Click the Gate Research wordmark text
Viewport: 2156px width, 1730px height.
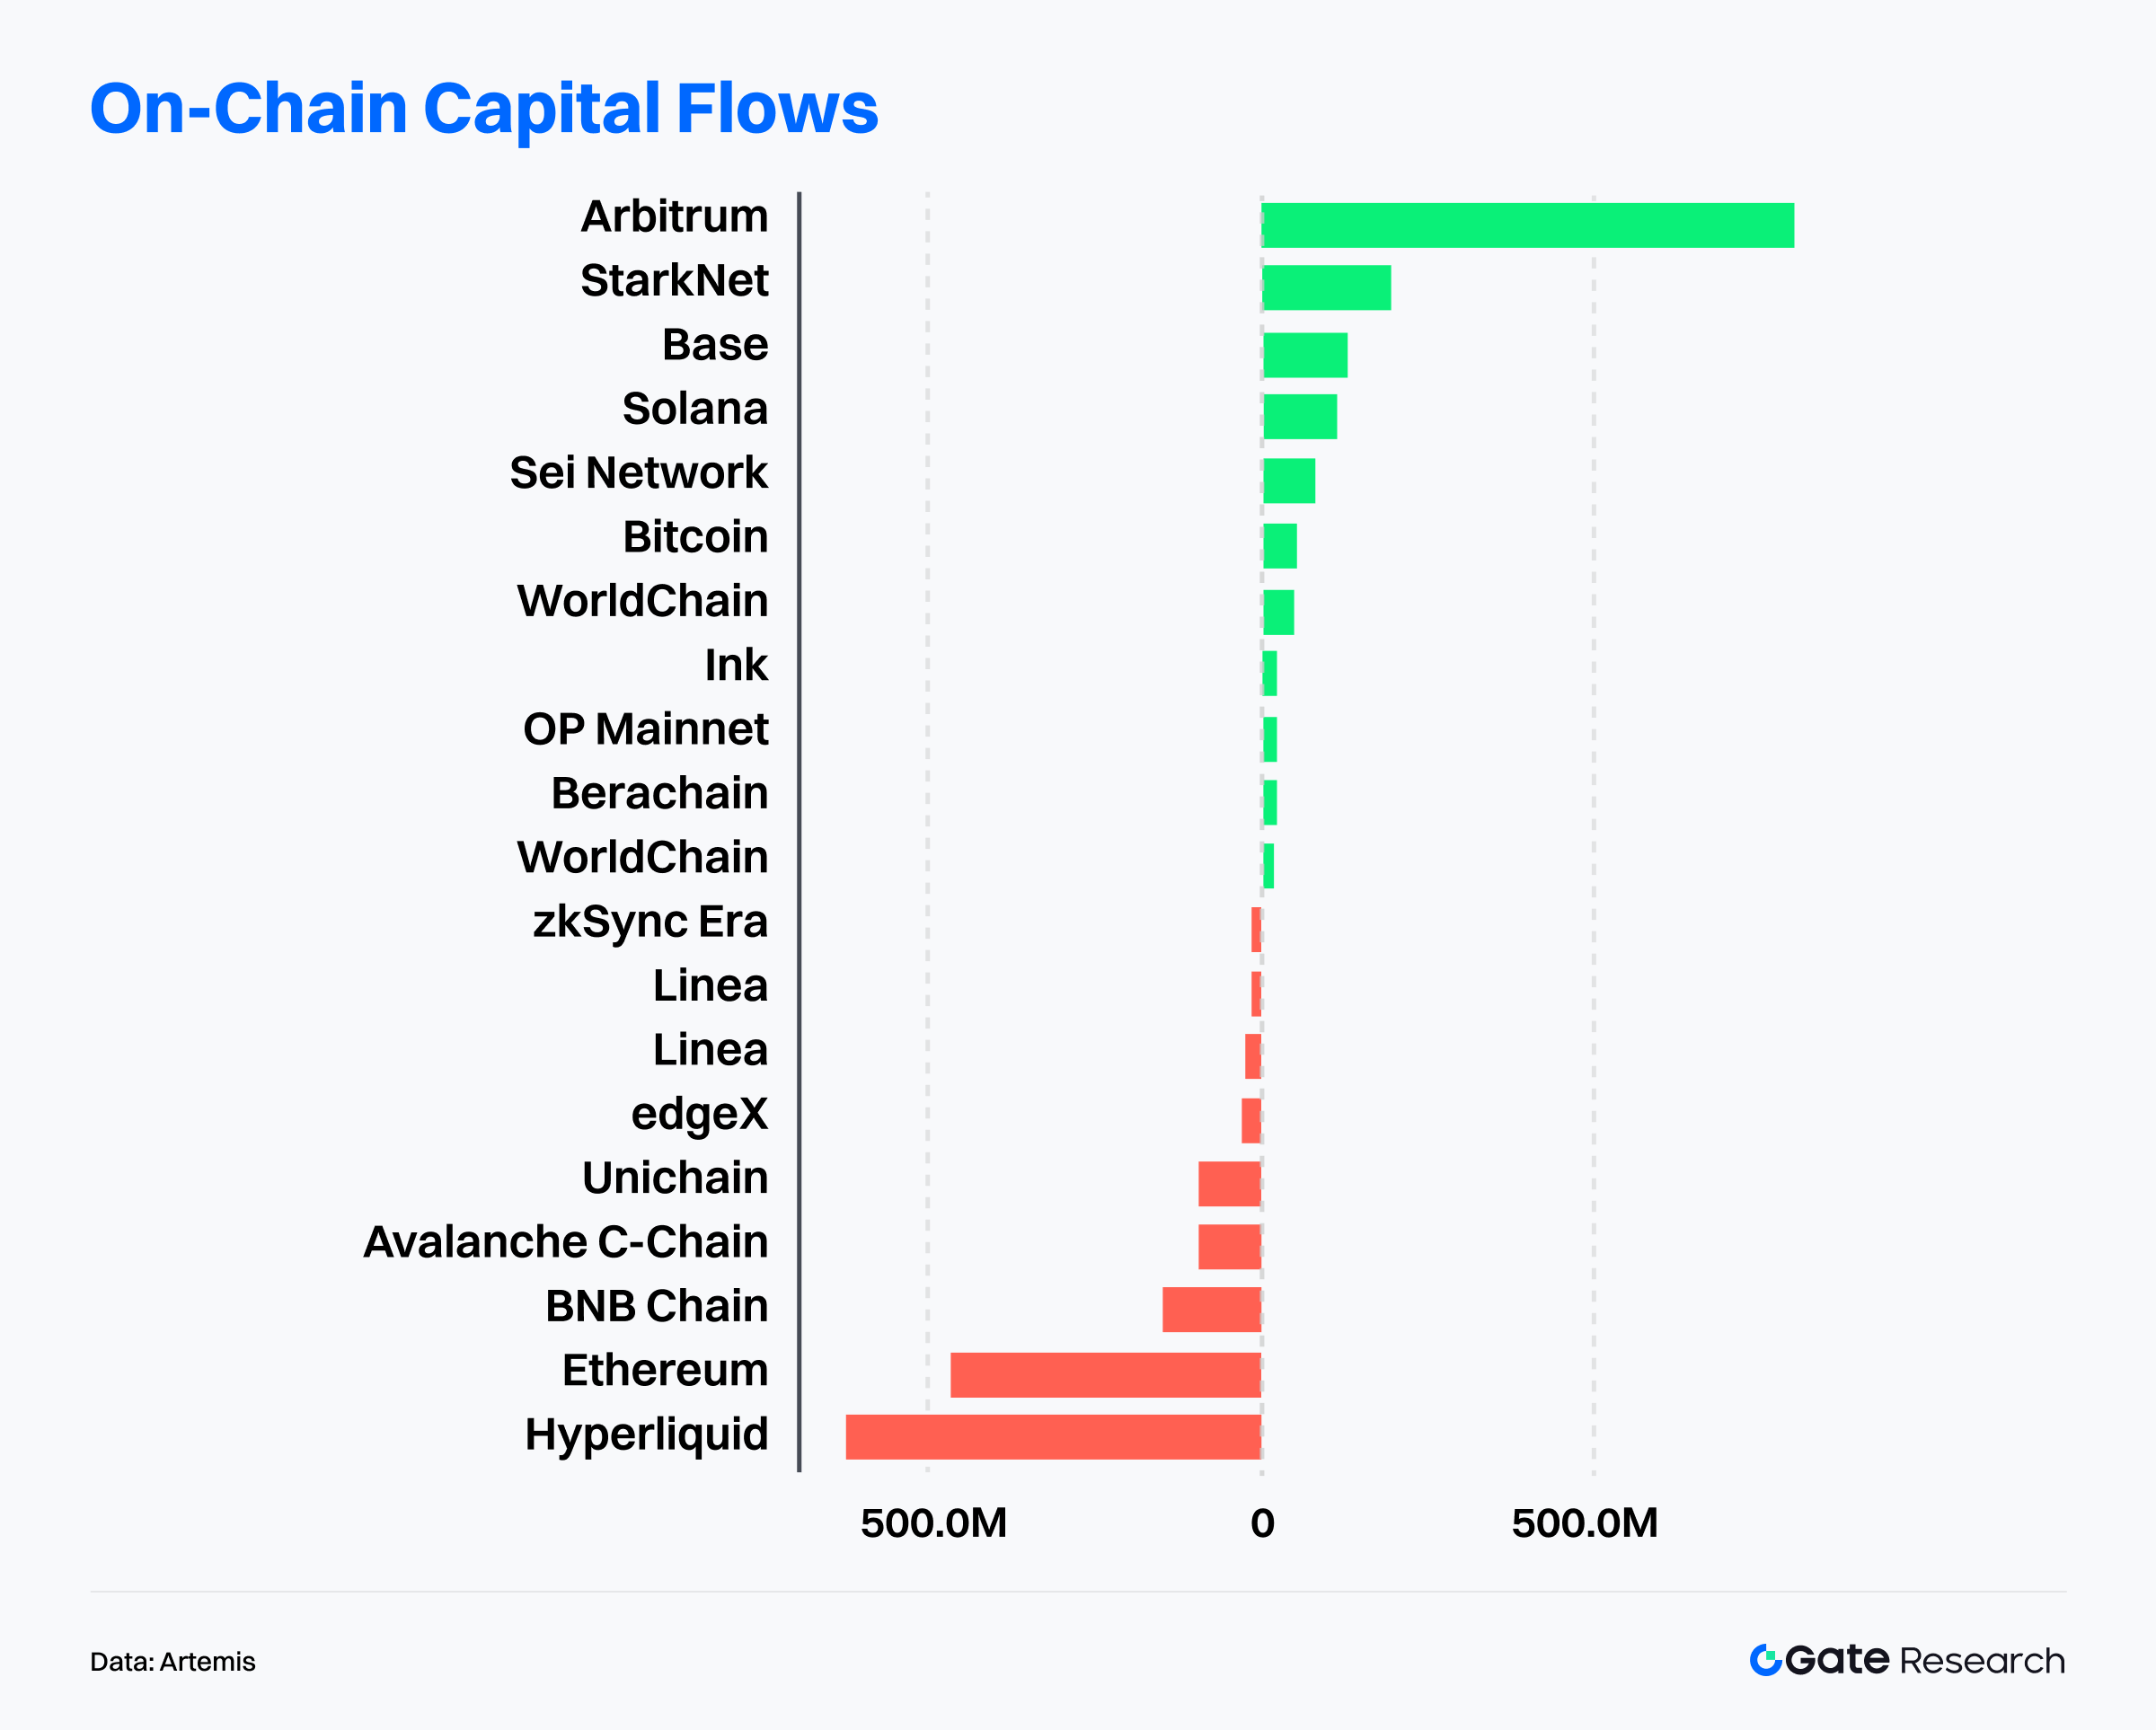coord(1925,1660)
